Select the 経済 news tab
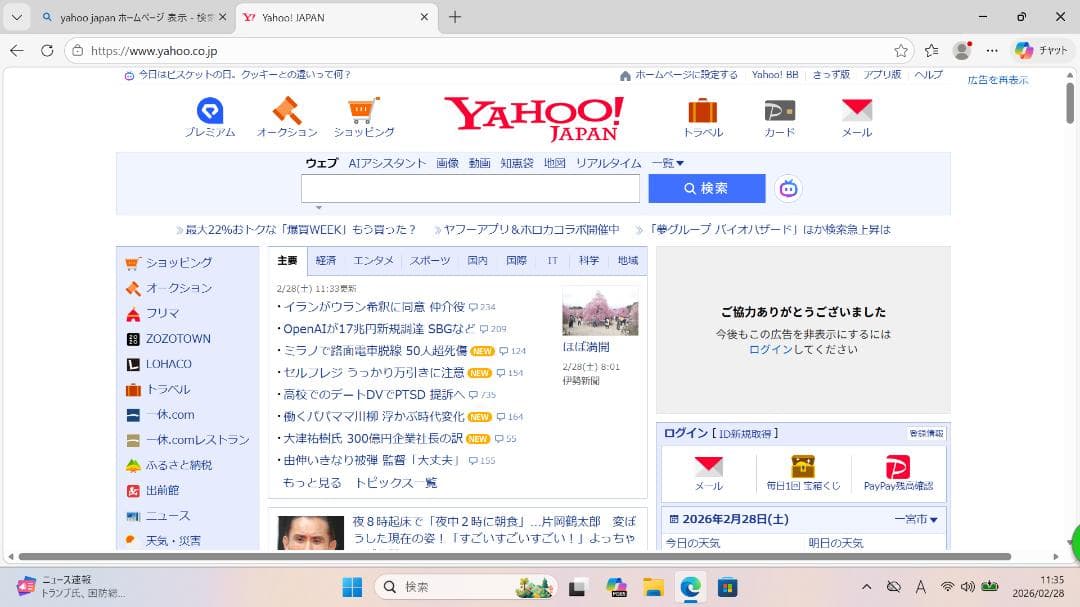This screenshot has height=607, width=1080. (x=326, y=260)
